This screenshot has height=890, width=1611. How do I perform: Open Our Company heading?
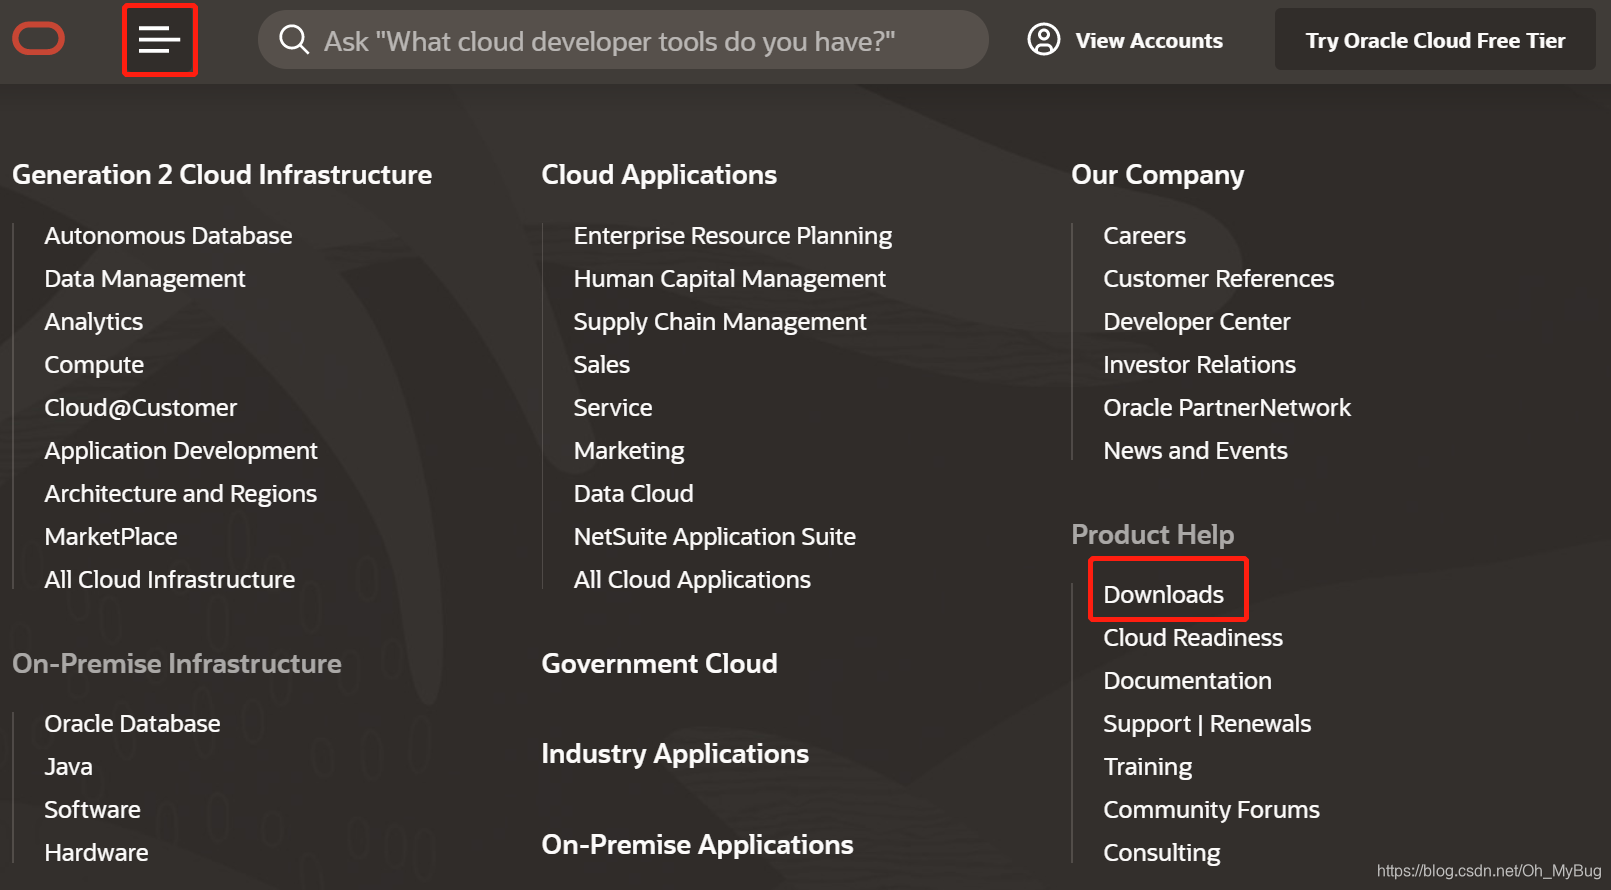[x=1158, y=175]
